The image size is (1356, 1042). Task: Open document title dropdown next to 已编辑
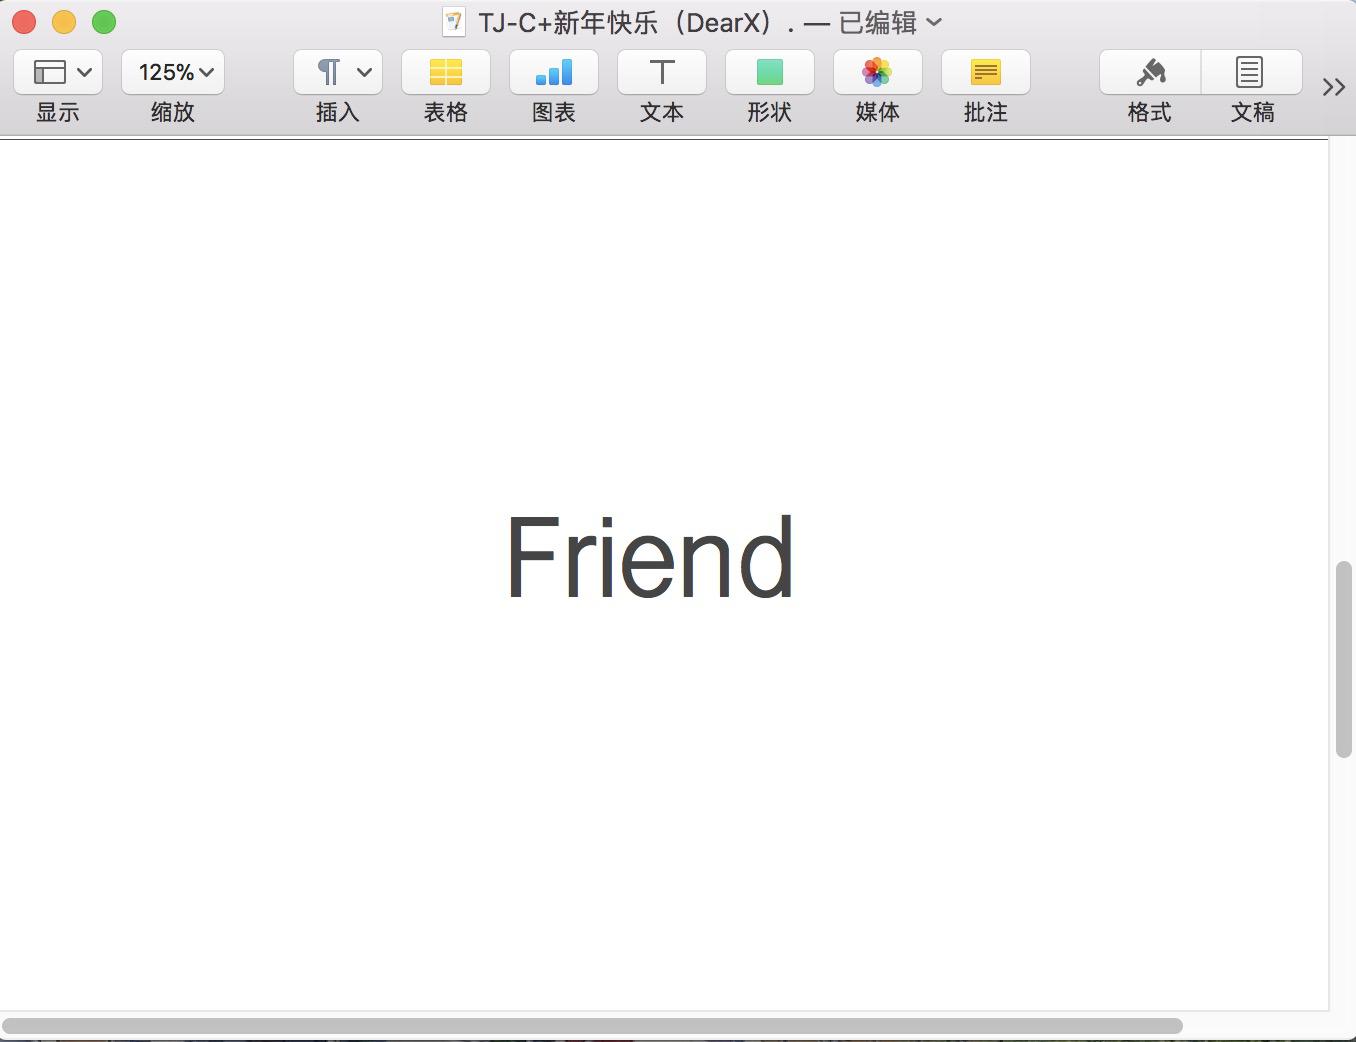point(934,22)
